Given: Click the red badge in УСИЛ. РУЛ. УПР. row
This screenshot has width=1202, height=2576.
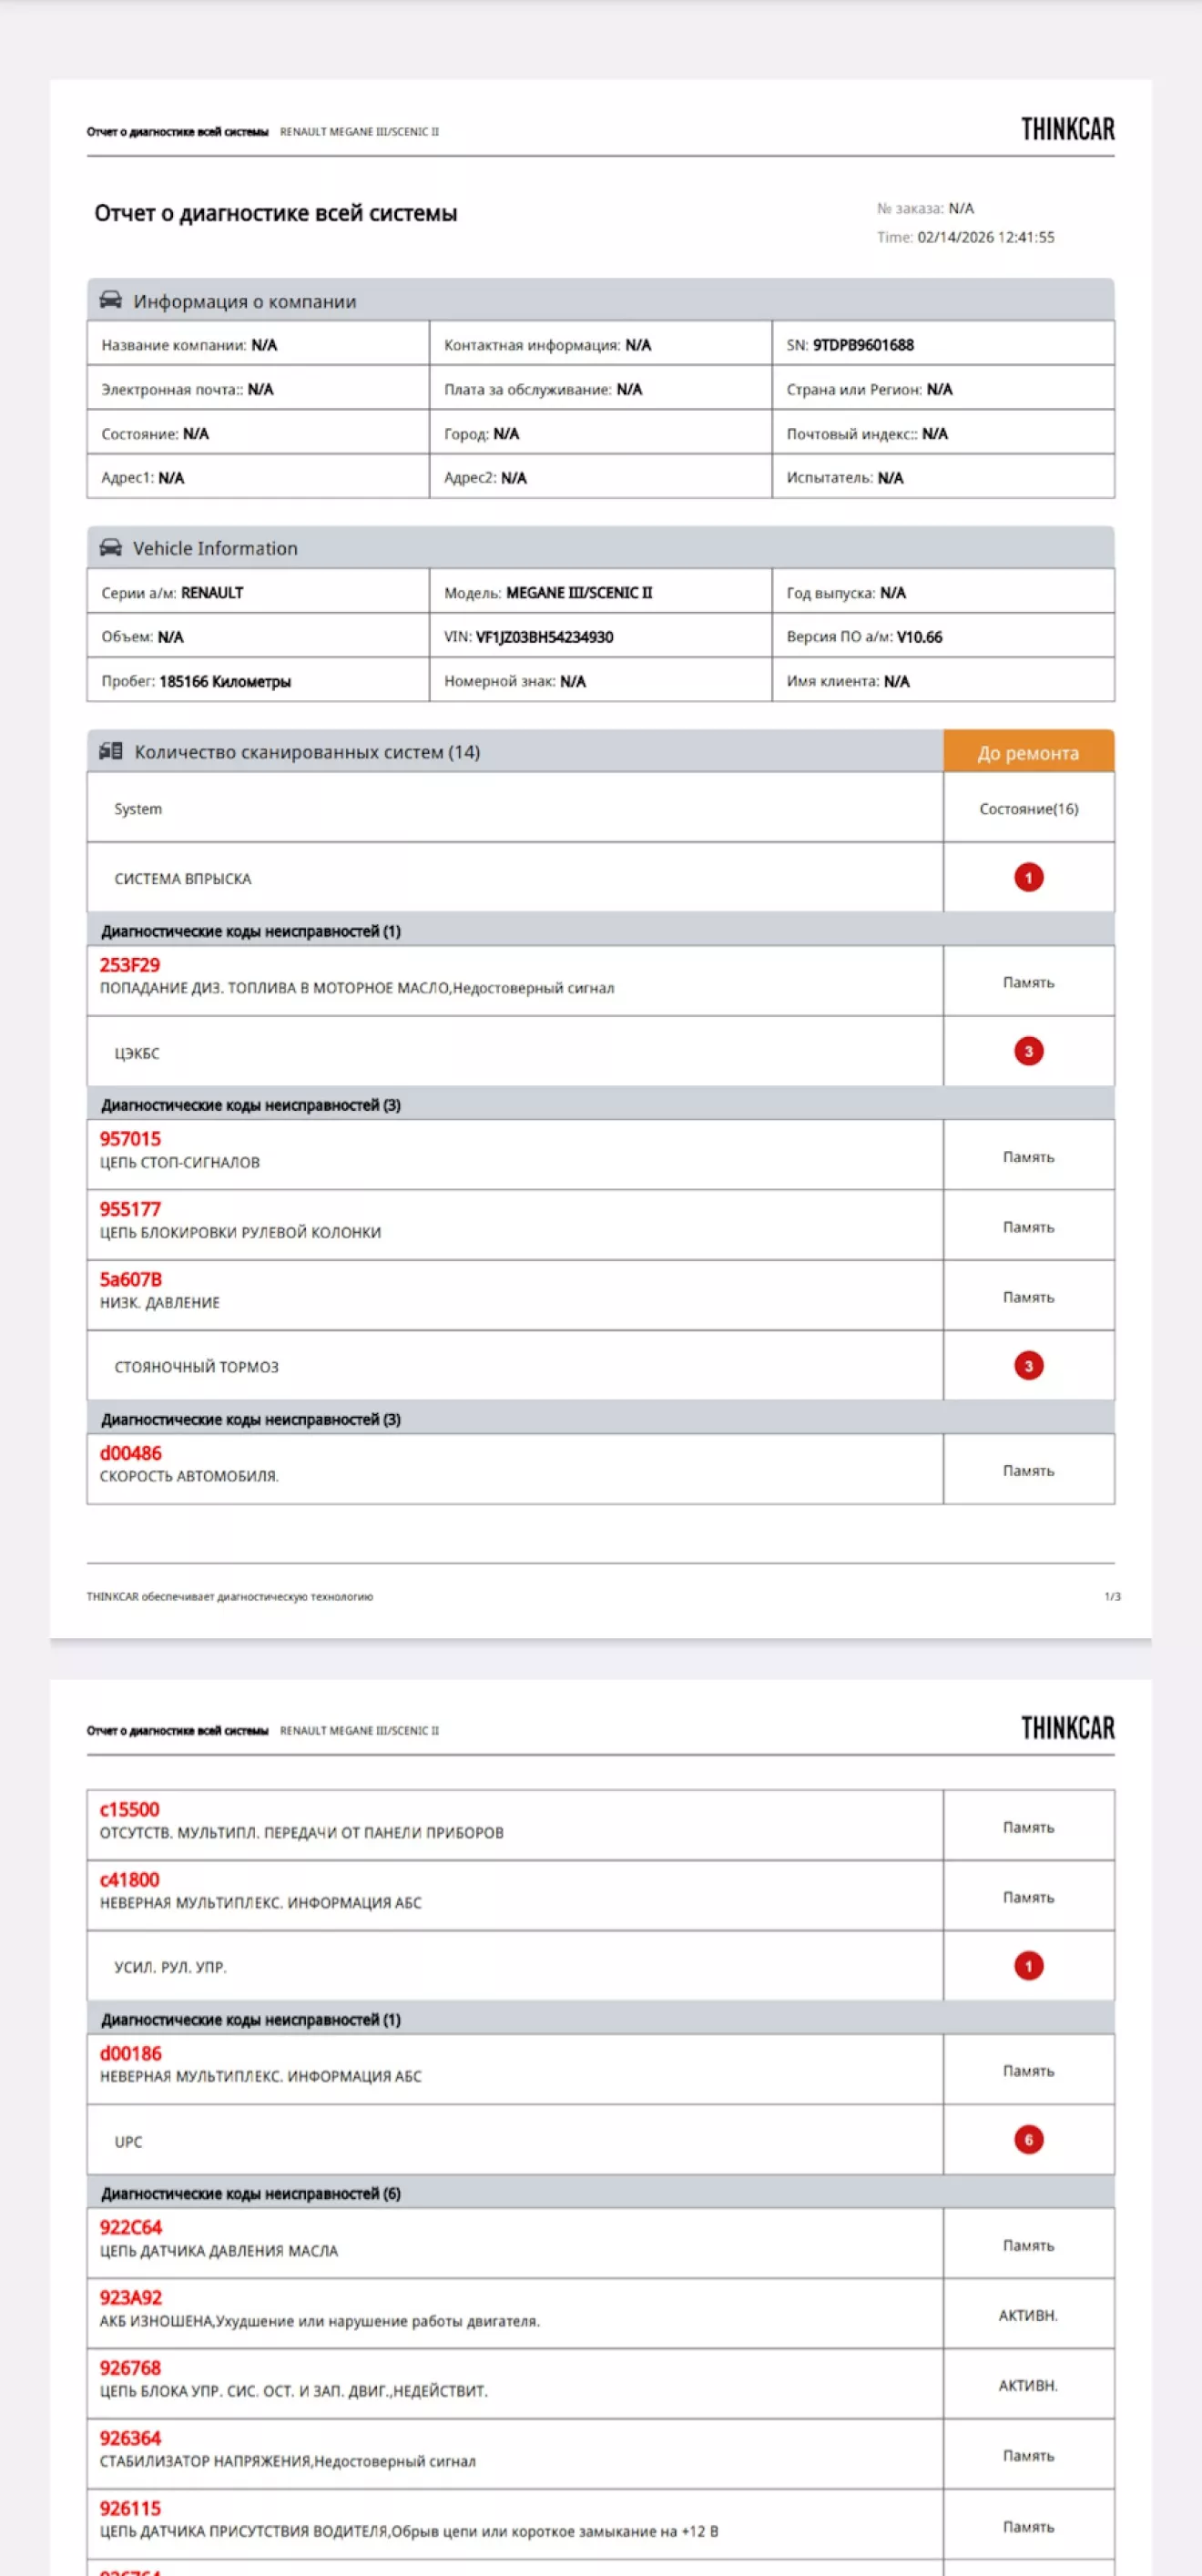Looking at the screenshot, I should [x=1028, y=1966].
